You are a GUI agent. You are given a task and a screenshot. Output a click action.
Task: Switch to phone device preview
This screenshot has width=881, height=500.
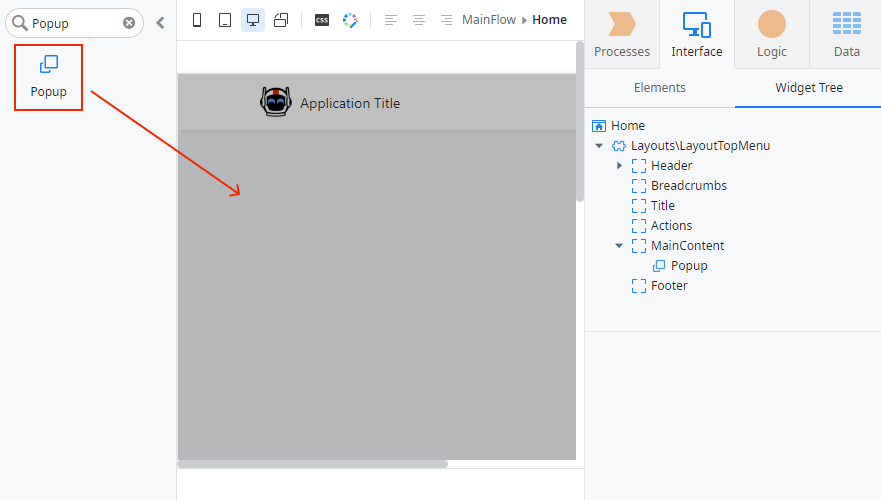[x=197, y=20]
